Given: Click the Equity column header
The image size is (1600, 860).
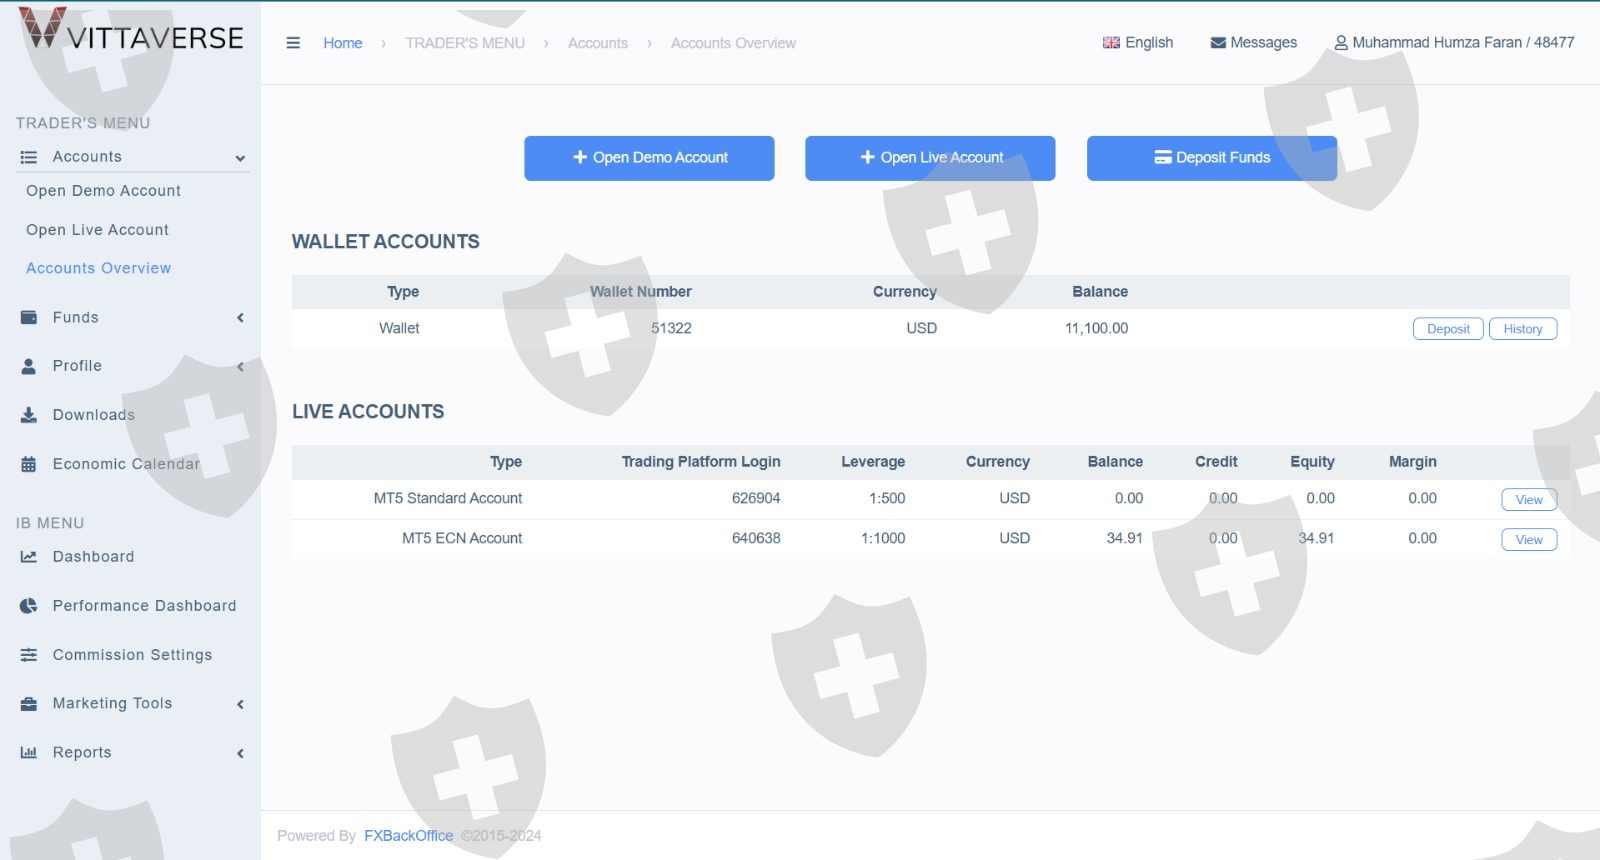Looking at the screenshot, I should [x=1312, y=462].
